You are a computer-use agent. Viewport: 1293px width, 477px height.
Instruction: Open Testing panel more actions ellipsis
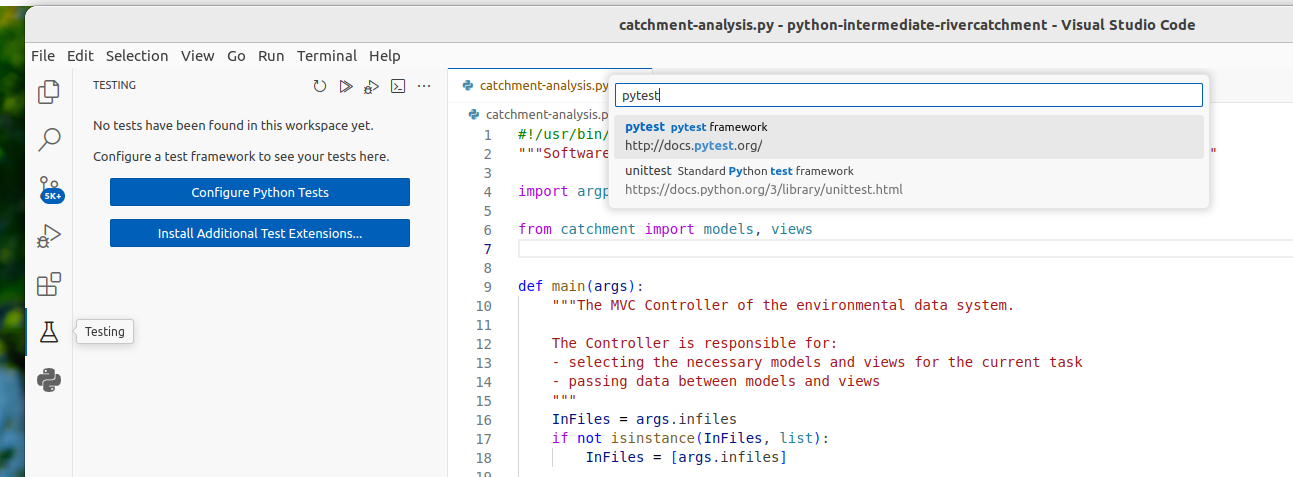[x=424, y=86]
